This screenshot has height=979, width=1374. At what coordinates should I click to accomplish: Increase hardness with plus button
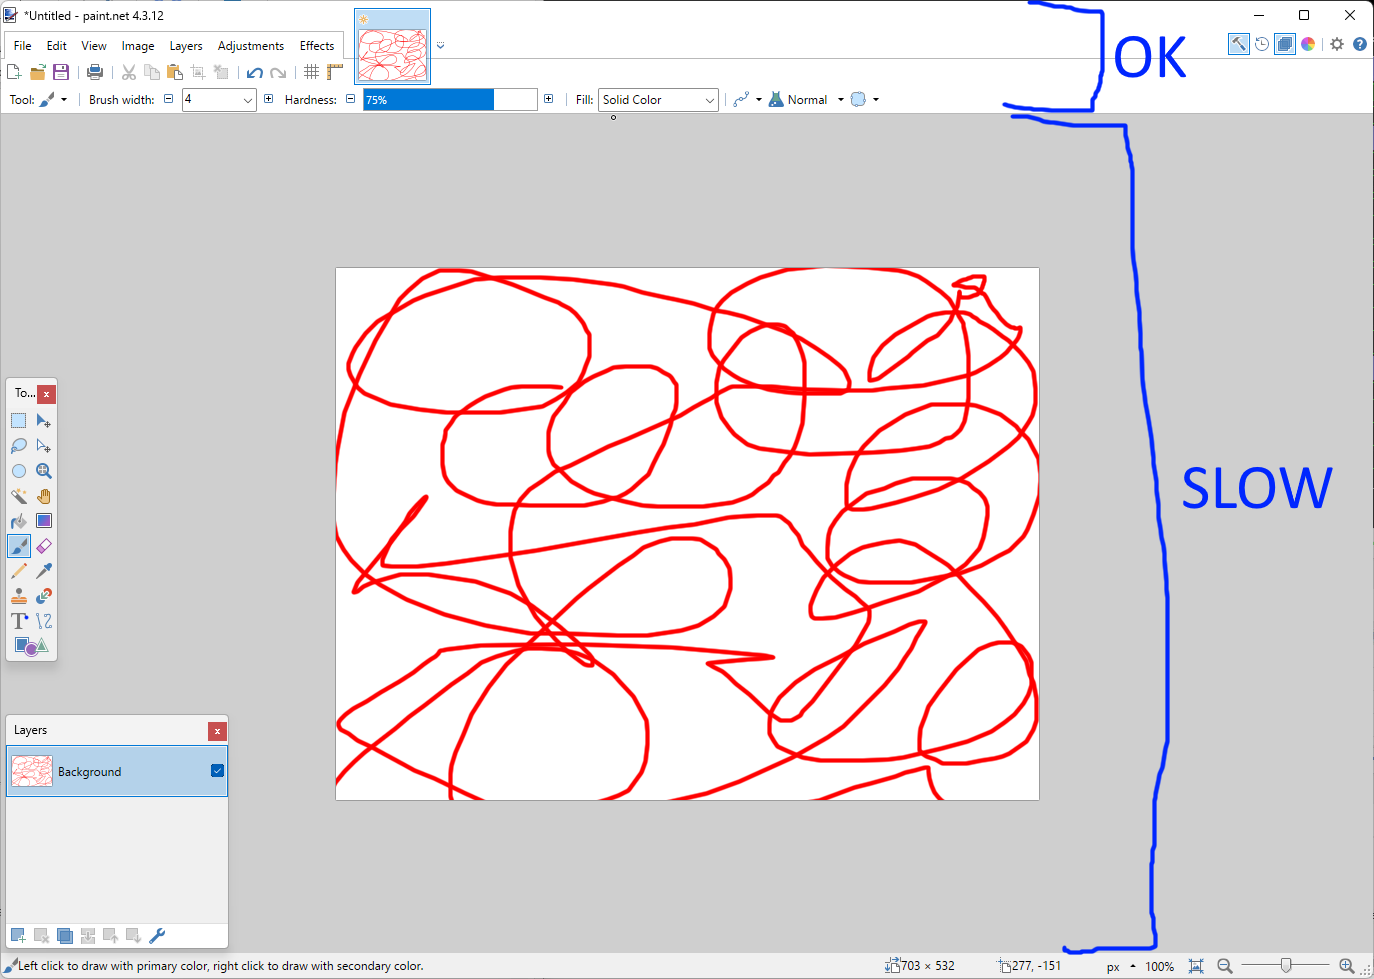coord(549,99)
